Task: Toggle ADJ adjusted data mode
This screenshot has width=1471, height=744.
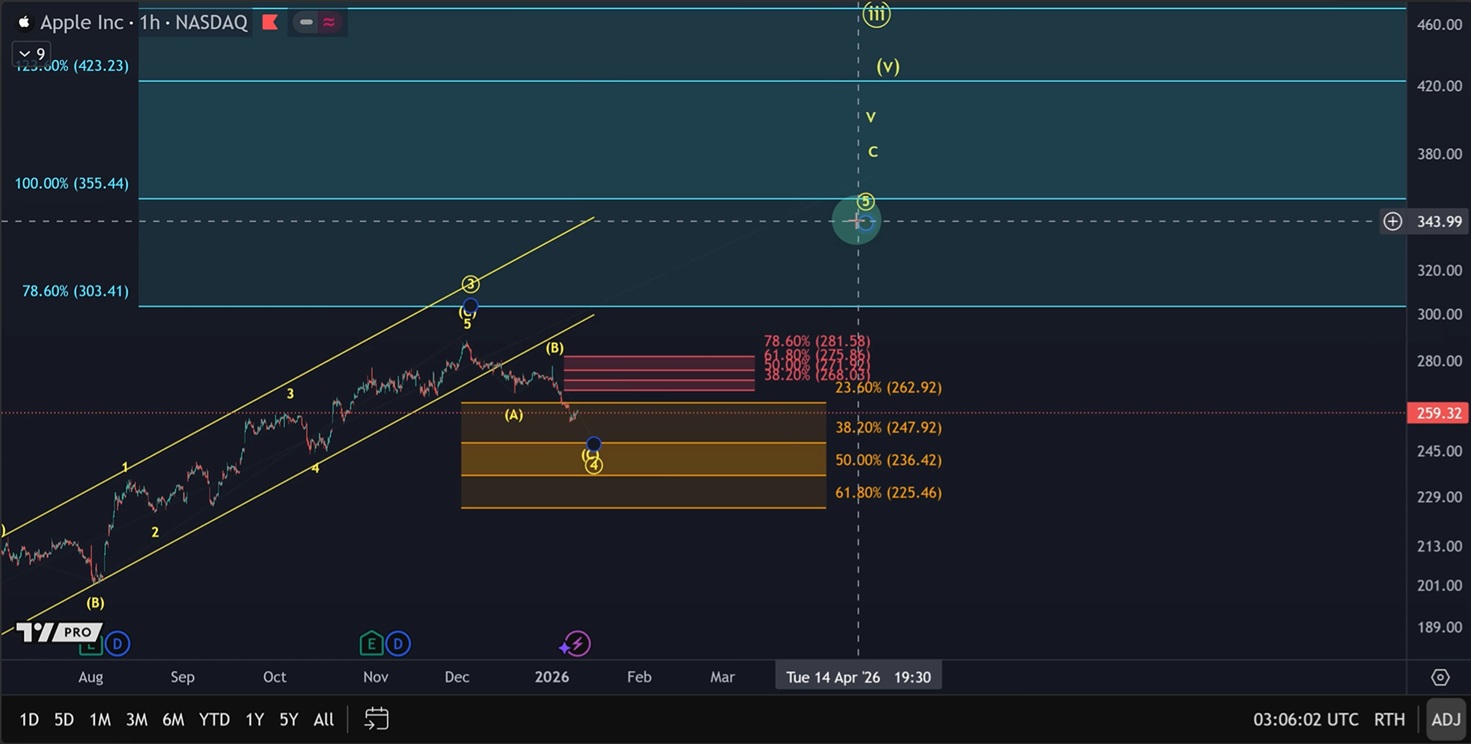Action: [1446, 719]
